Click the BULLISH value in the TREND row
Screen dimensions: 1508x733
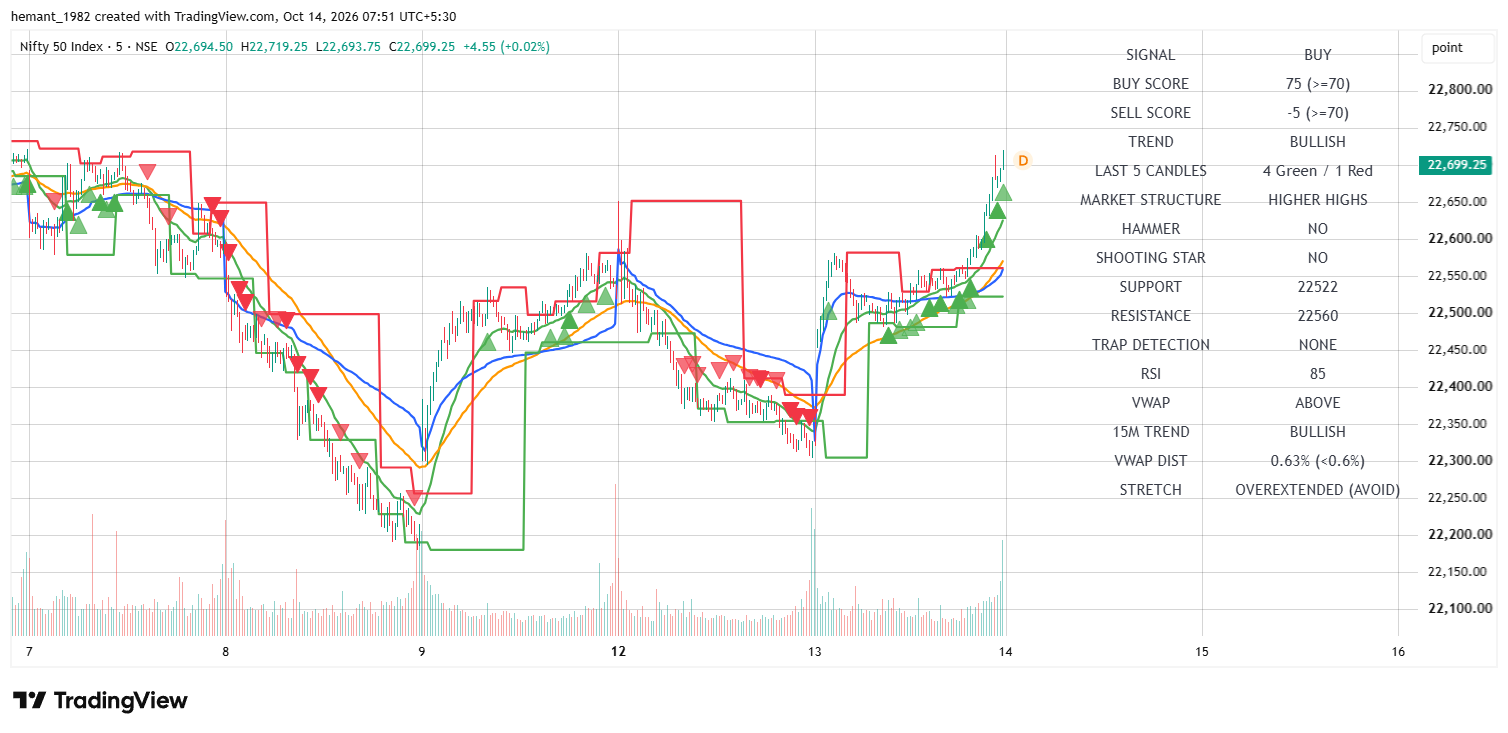pos(1318,142)
